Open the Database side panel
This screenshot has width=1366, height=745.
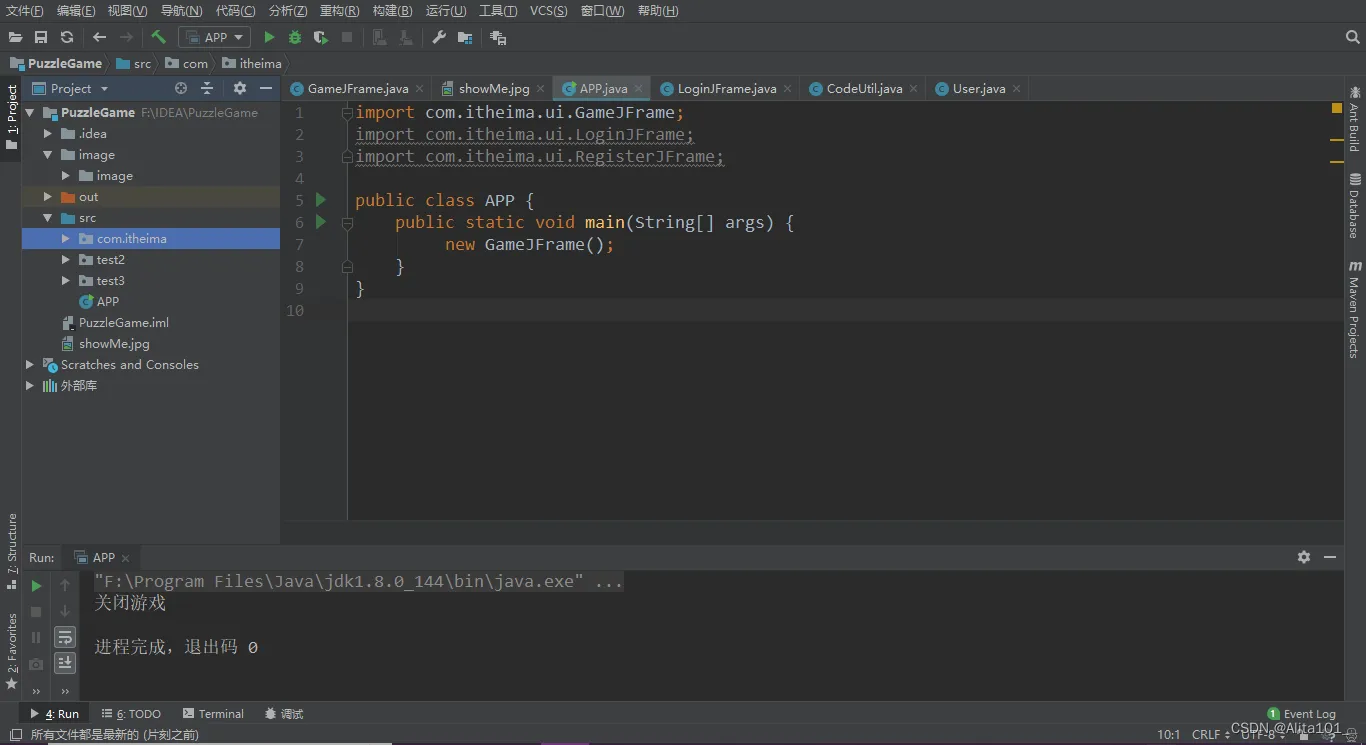coord(1354,206)
